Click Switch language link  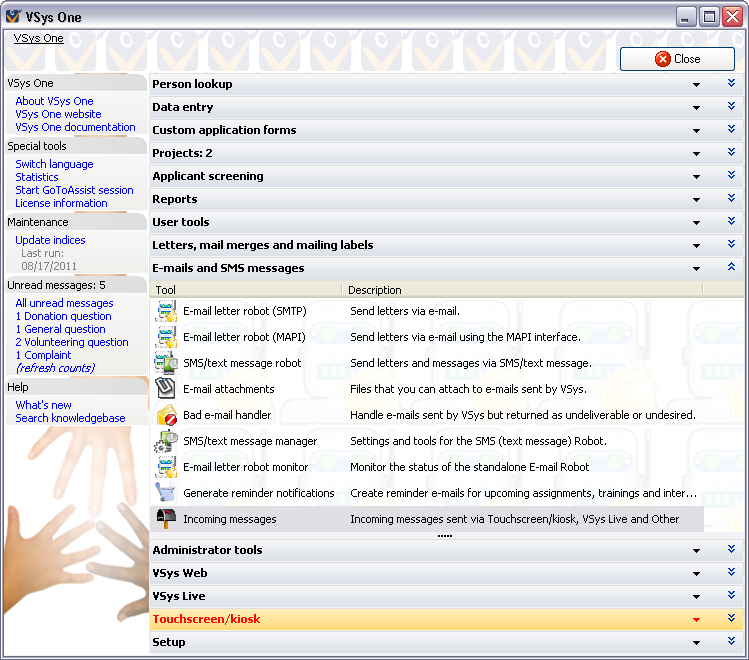click(x=54, y=164)
